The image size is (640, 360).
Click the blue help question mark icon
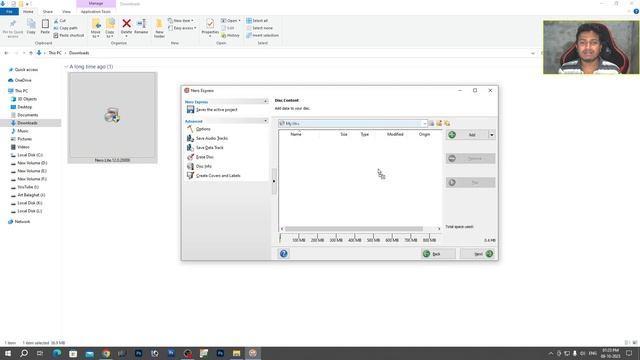point(284,254)
